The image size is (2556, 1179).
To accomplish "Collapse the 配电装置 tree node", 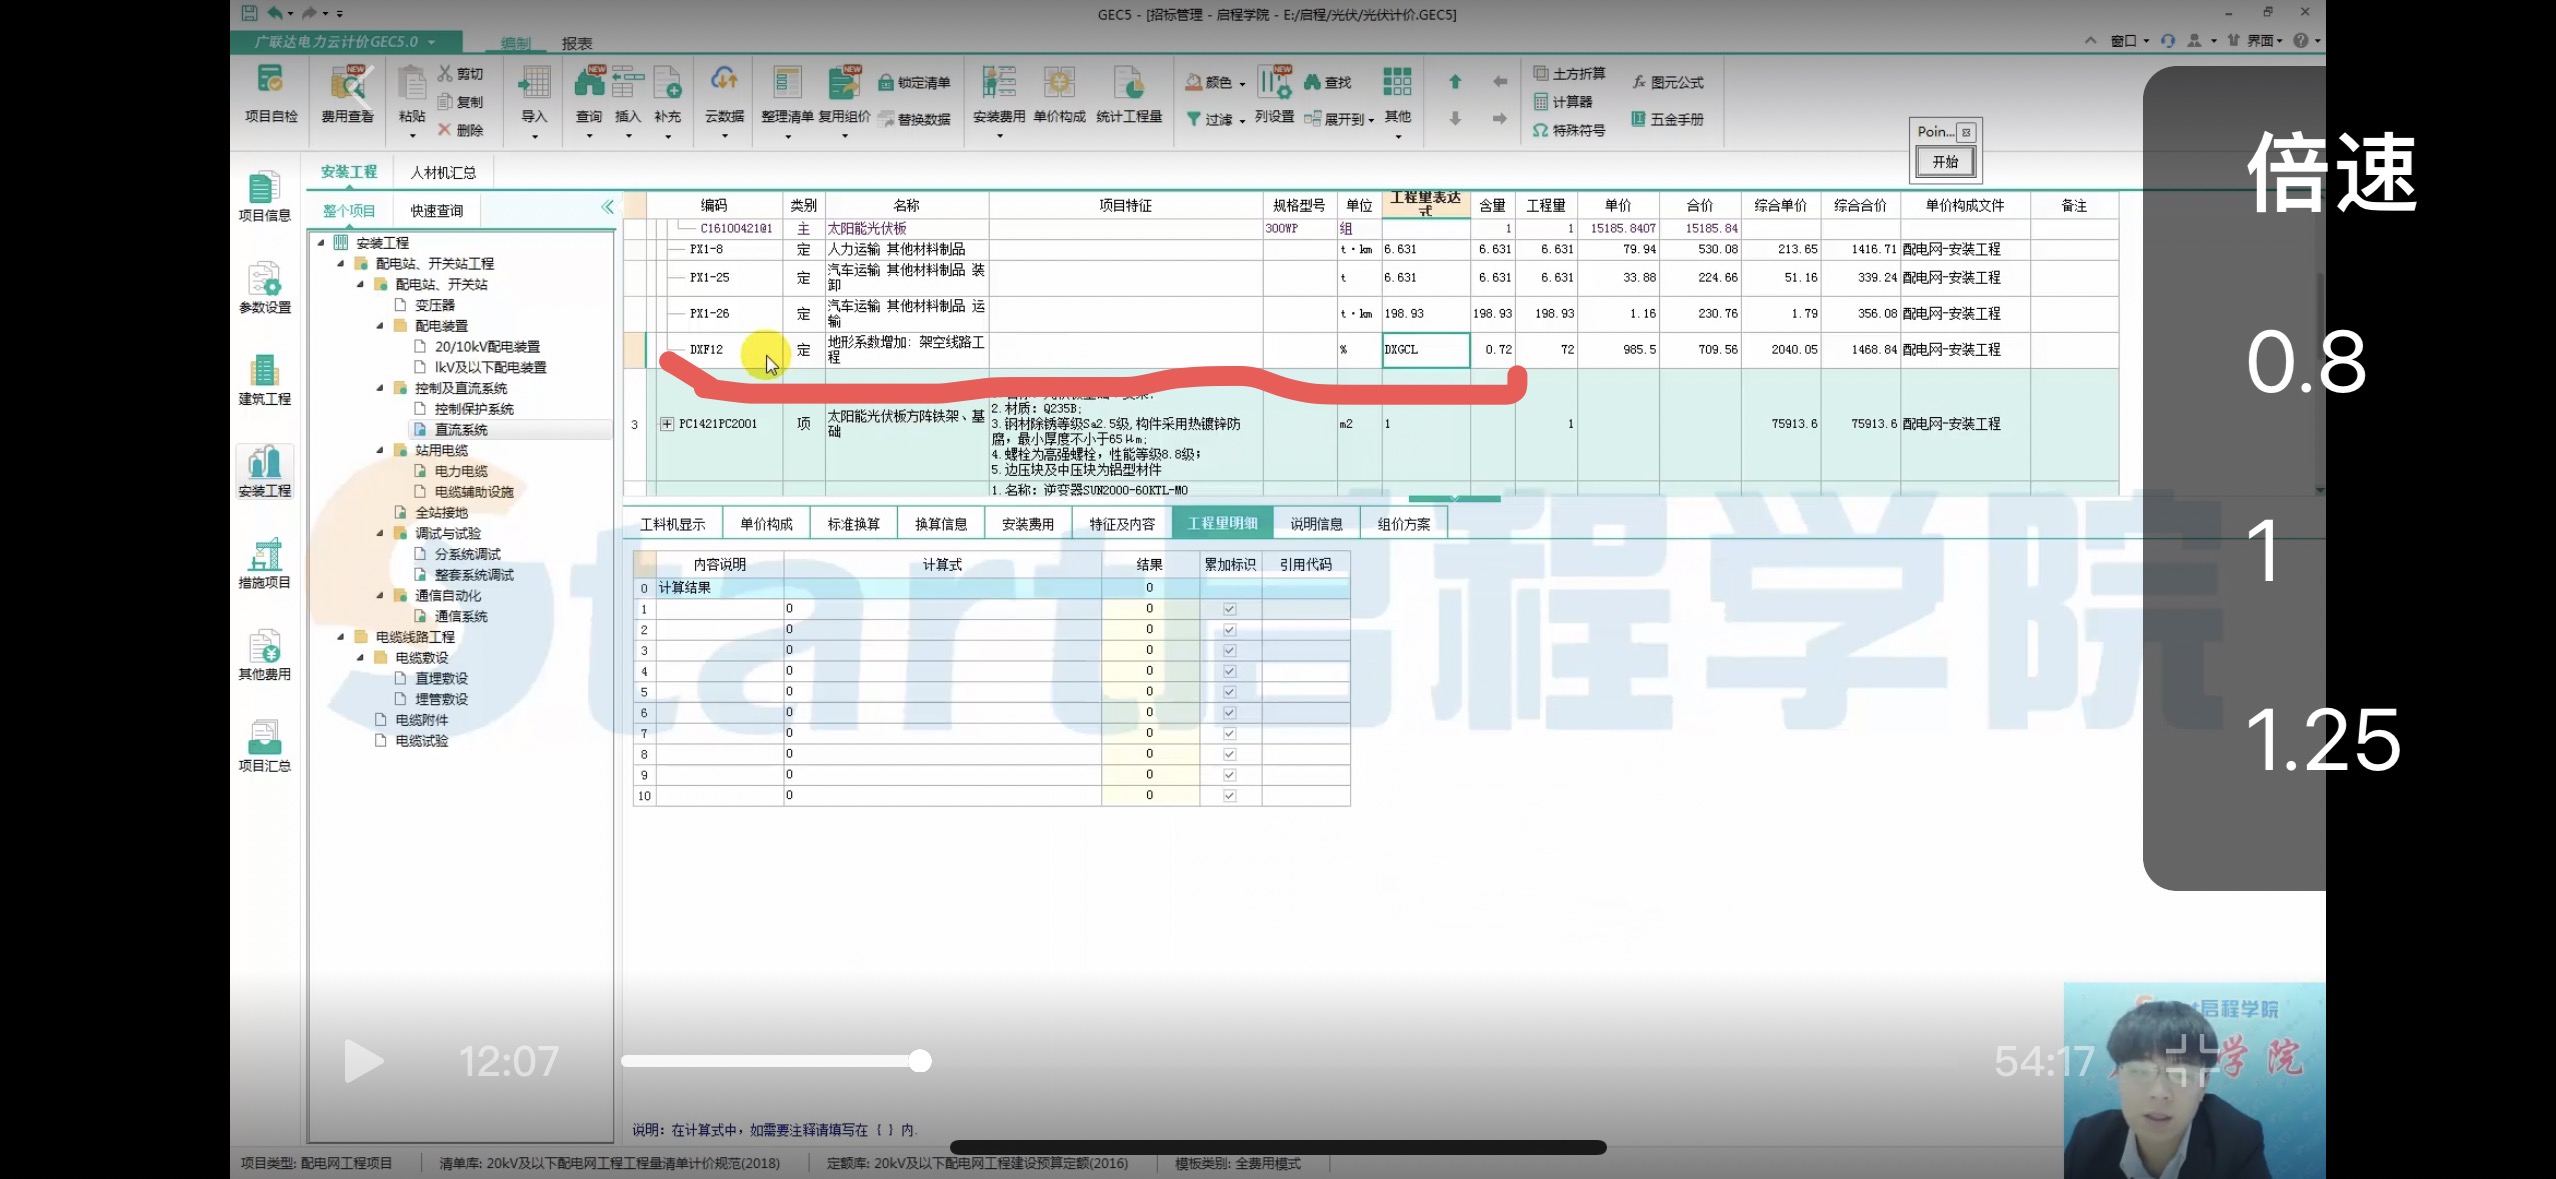I will coord(380,326).
